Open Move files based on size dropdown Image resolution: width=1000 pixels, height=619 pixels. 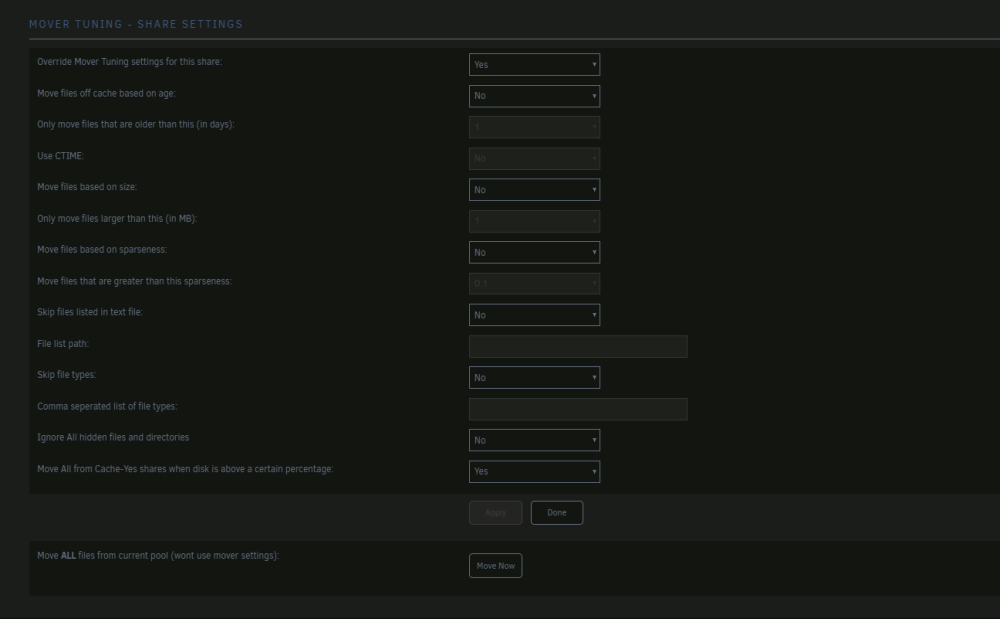pyautogui.click(x=534, y=189)
